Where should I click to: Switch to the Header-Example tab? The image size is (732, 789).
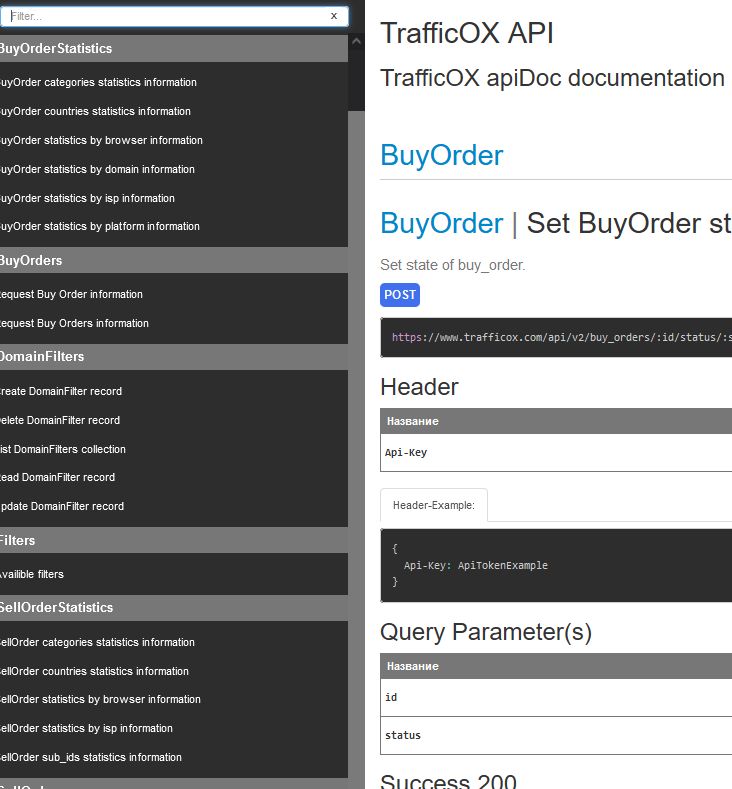point(433,506)
